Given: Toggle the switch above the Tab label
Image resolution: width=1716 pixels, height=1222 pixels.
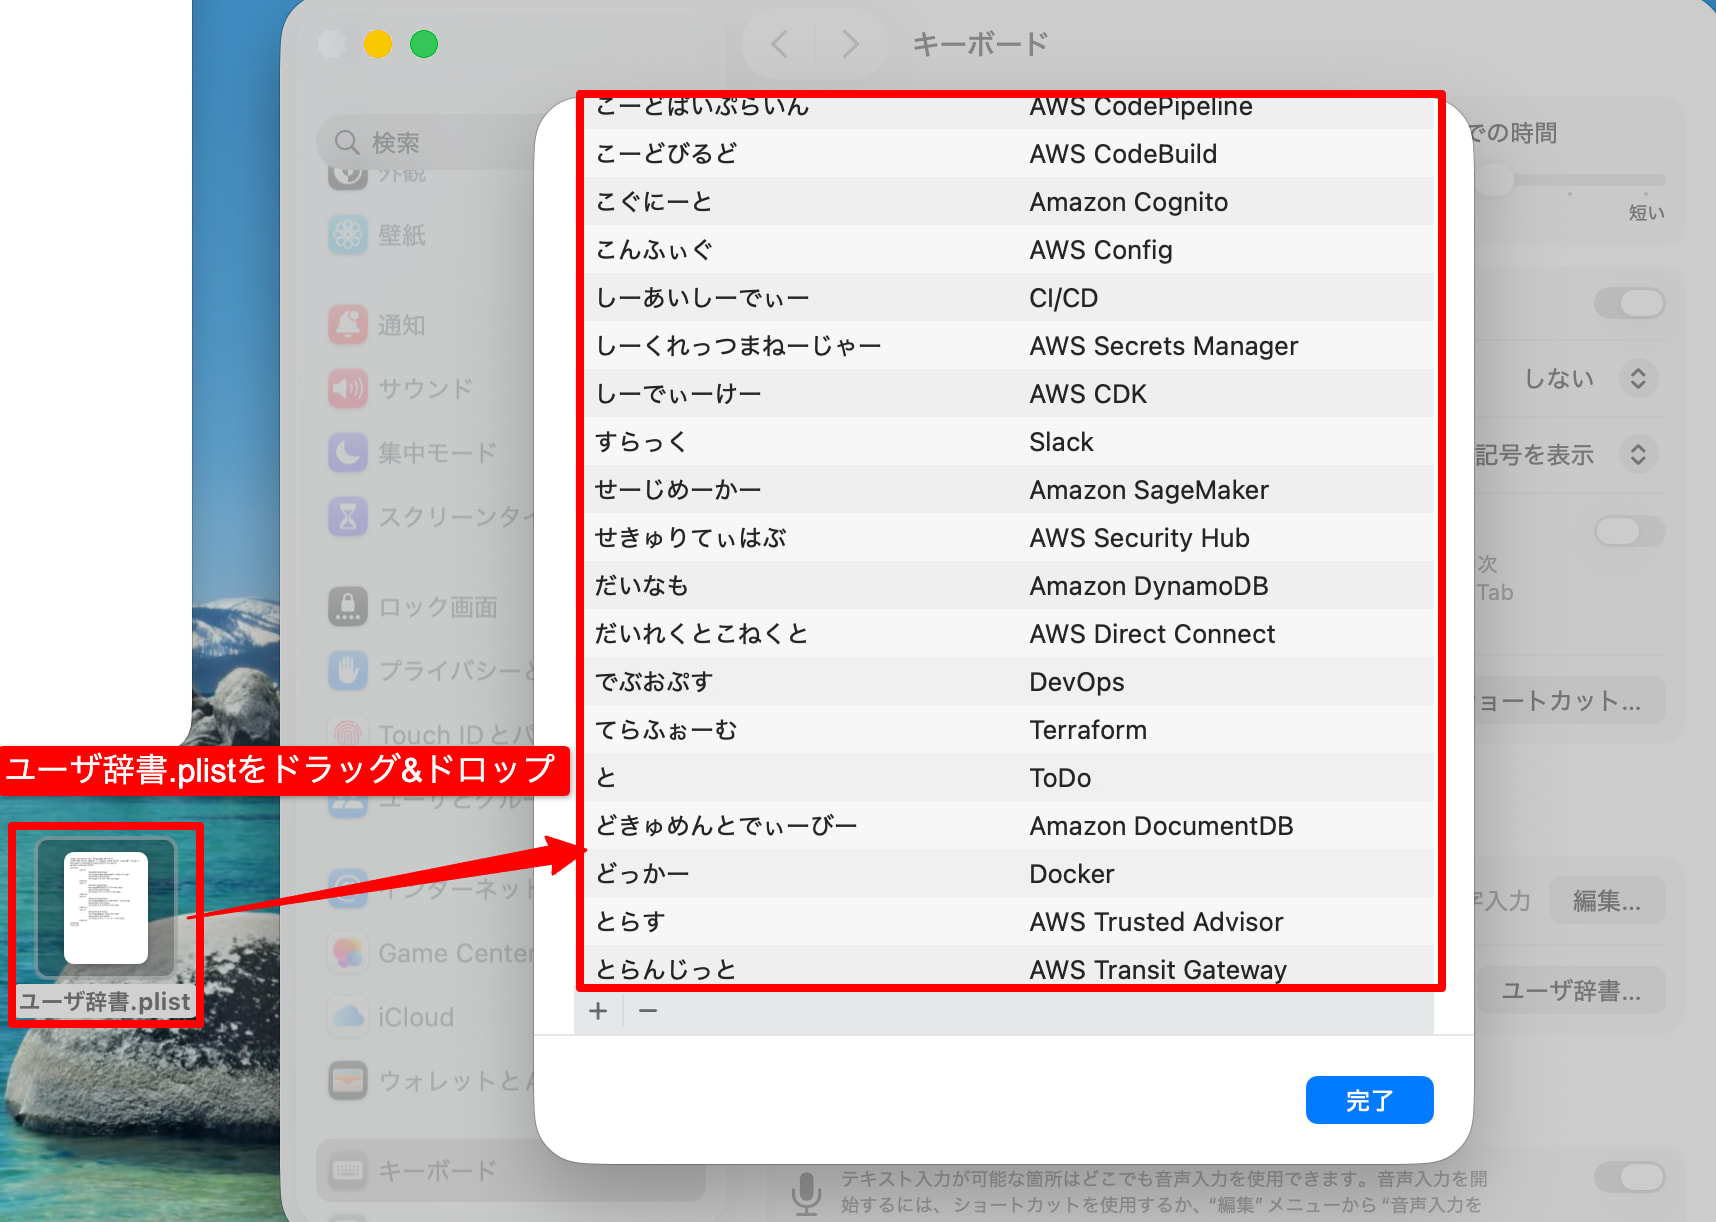Looking at the screenshot, I should pyautogui.click(x=1630, y=531).
